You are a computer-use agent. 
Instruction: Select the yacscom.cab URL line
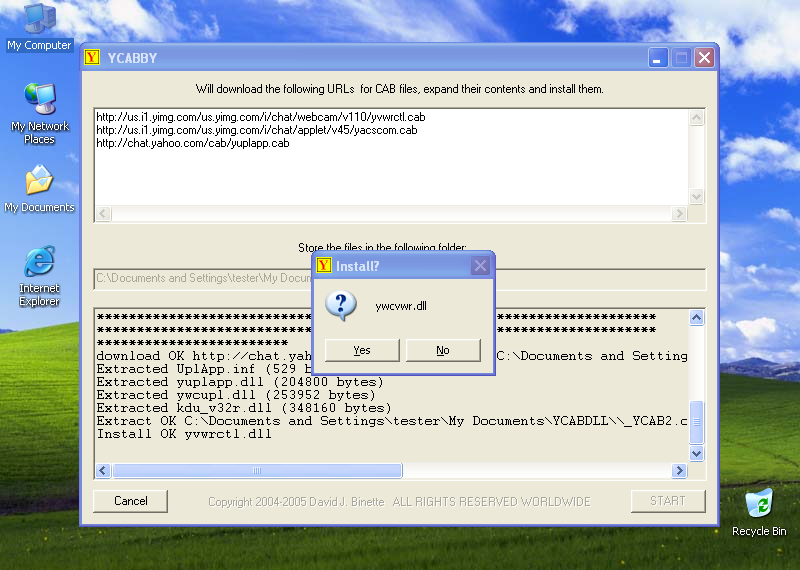(x=257, y=130)
